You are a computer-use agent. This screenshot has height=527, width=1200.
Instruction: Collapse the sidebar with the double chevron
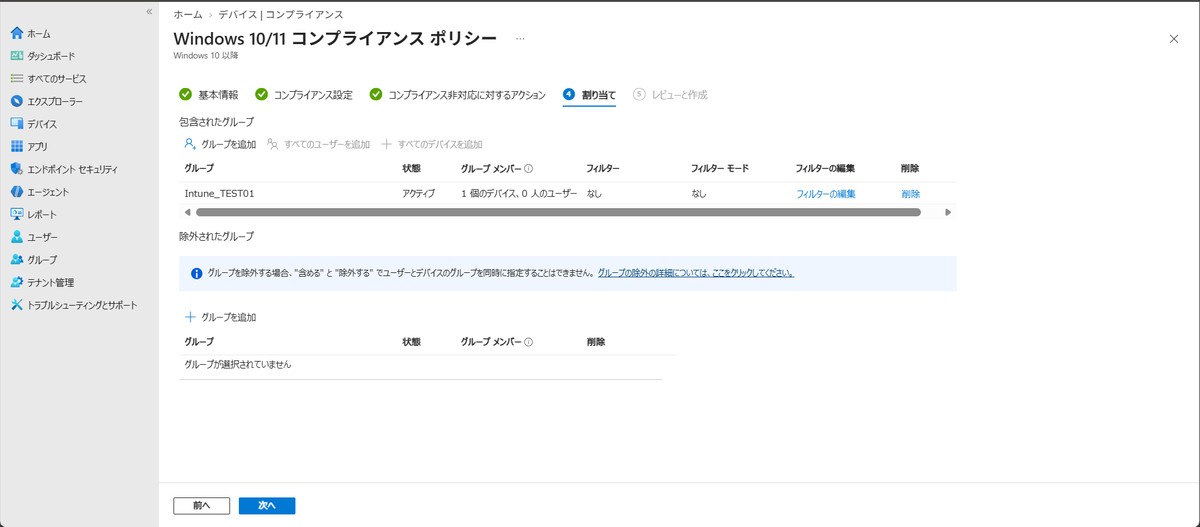coord(149,11)
